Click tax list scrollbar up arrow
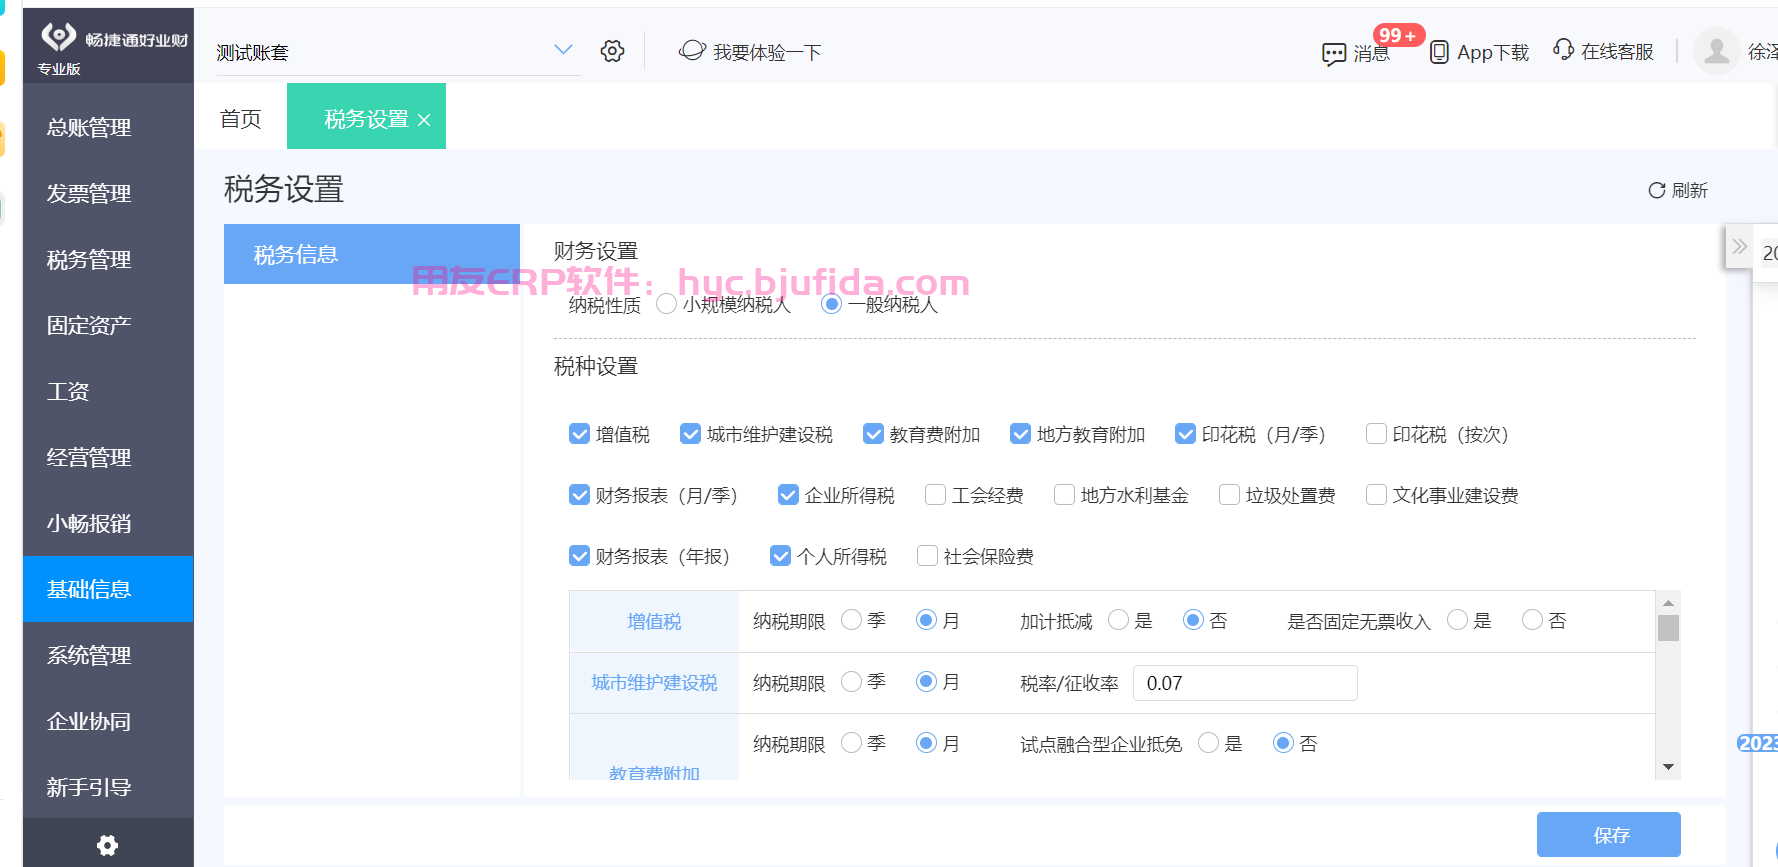Viewport: 1778px width, 867px height. (1668, 603)
